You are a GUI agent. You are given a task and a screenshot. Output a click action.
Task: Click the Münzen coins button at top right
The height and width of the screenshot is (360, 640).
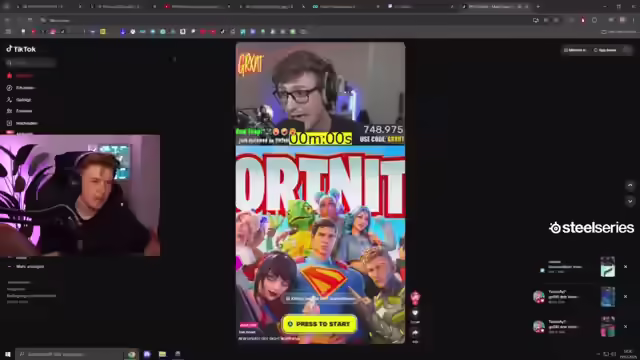[575, 50]
